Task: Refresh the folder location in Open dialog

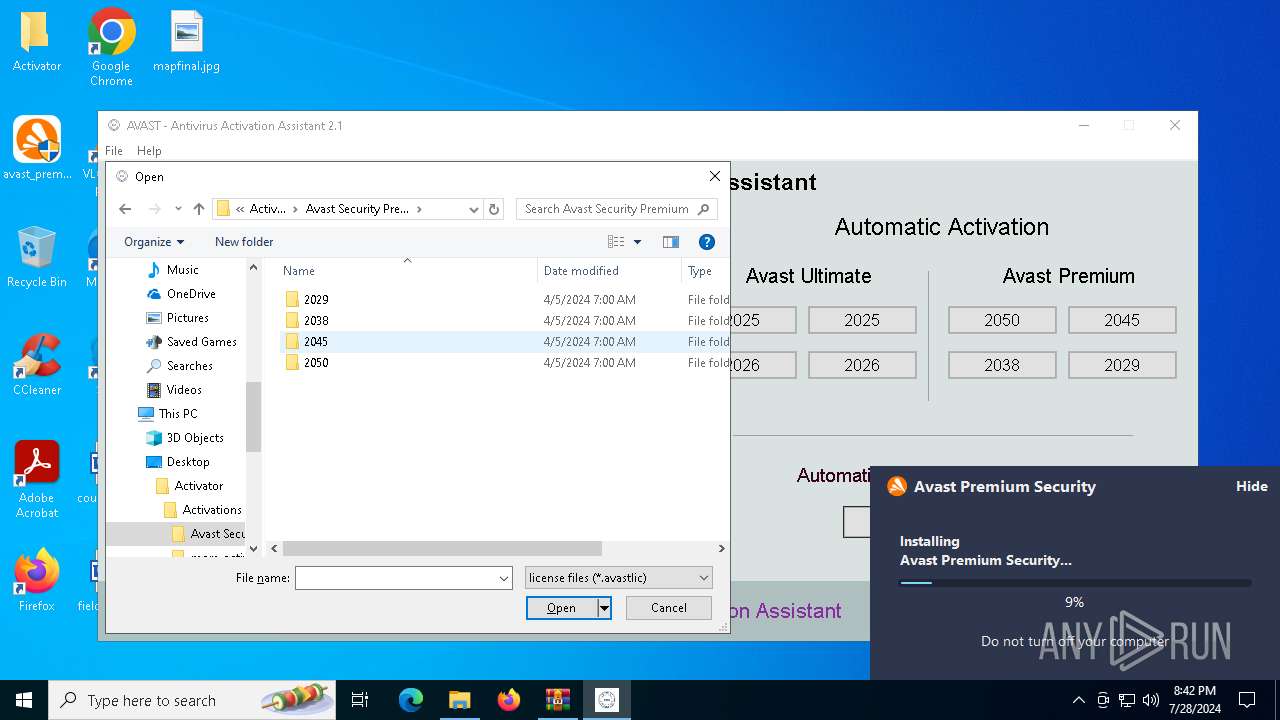Action: click(494, 209)
